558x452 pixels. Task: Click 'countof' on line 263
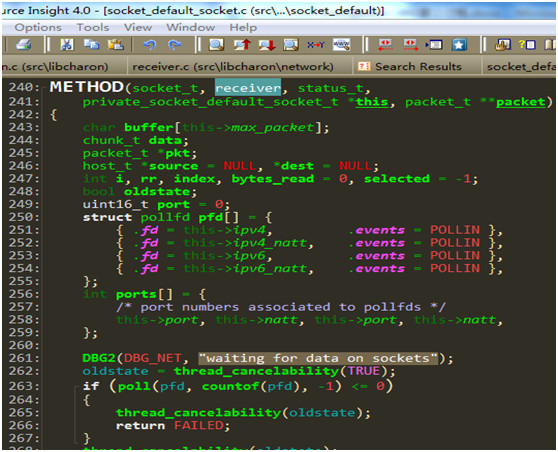click(231, 387)
